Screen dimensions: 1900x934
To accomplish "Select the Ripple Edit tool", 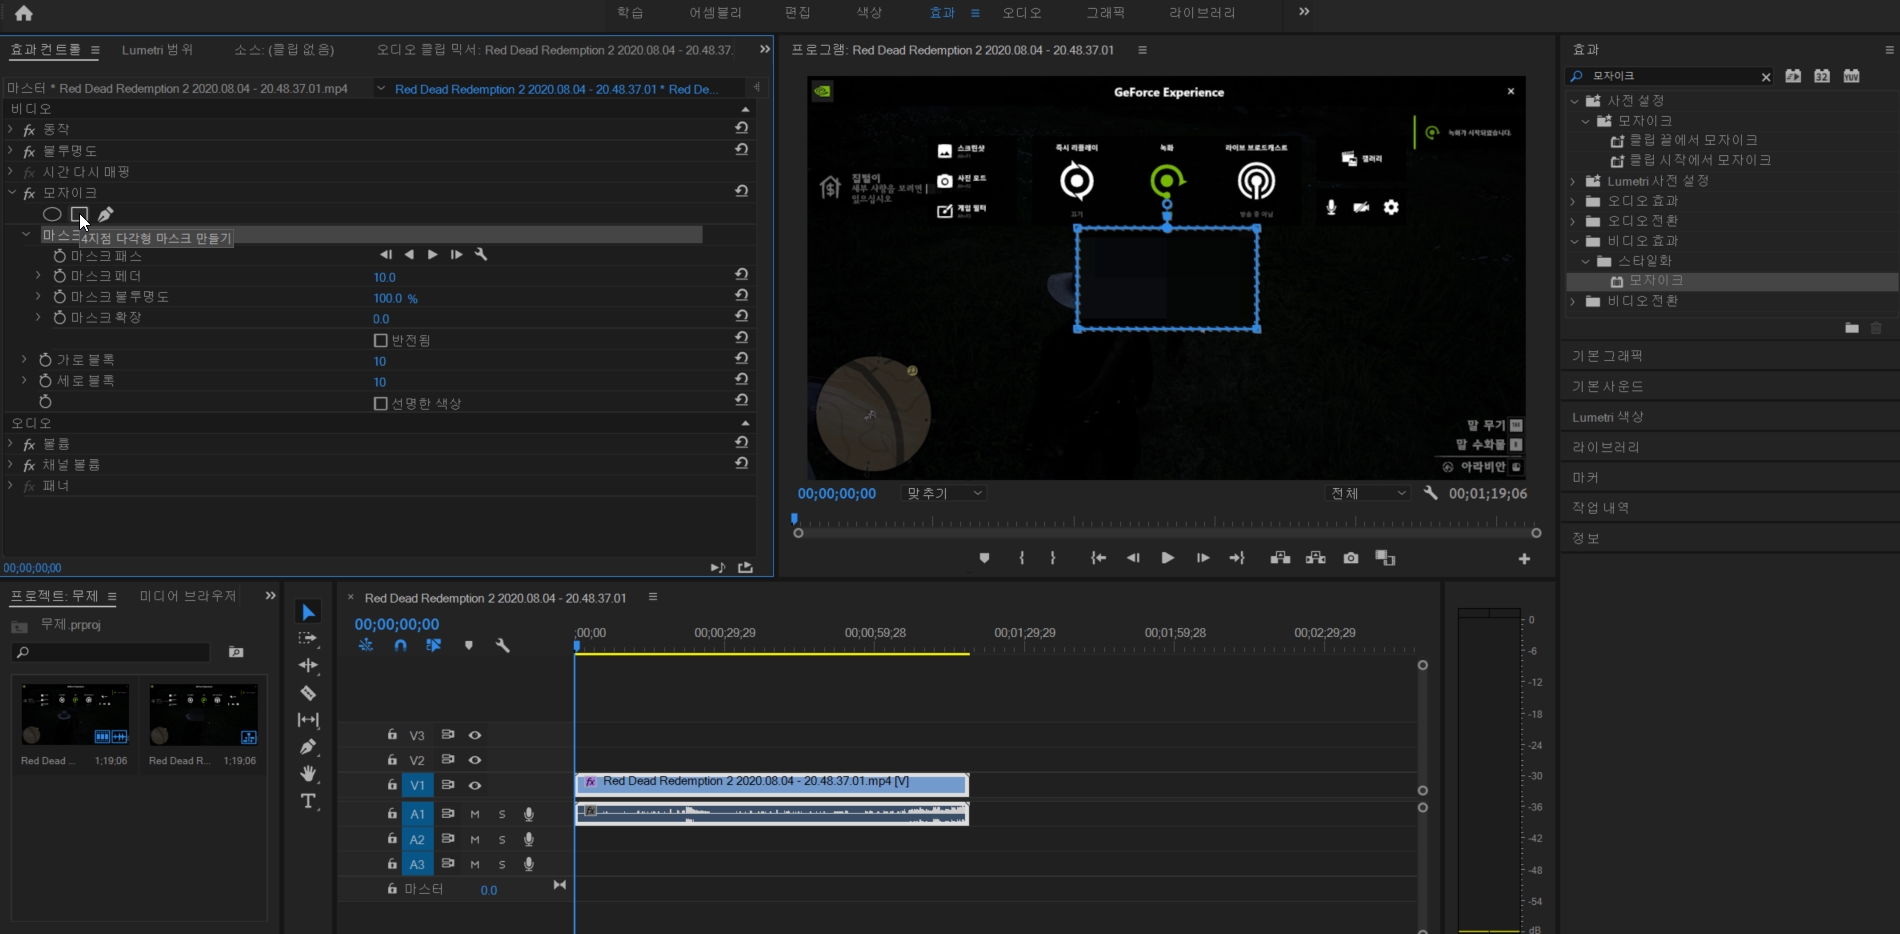I will click(x=308, y=665).
